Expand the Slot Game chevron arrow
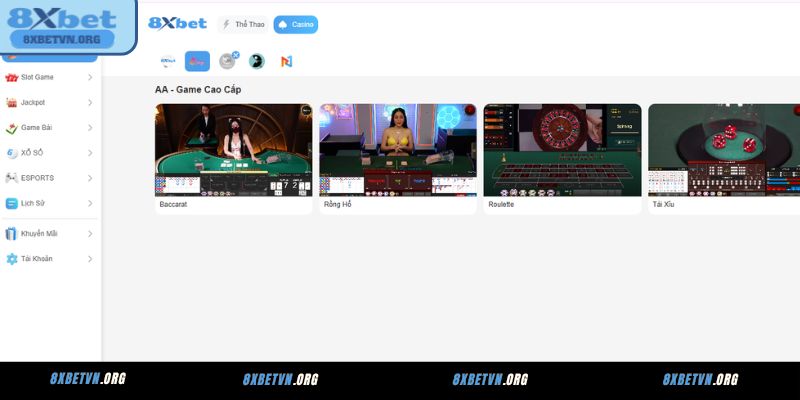Screen dimensions: 800x400 (x=90, y=77)
